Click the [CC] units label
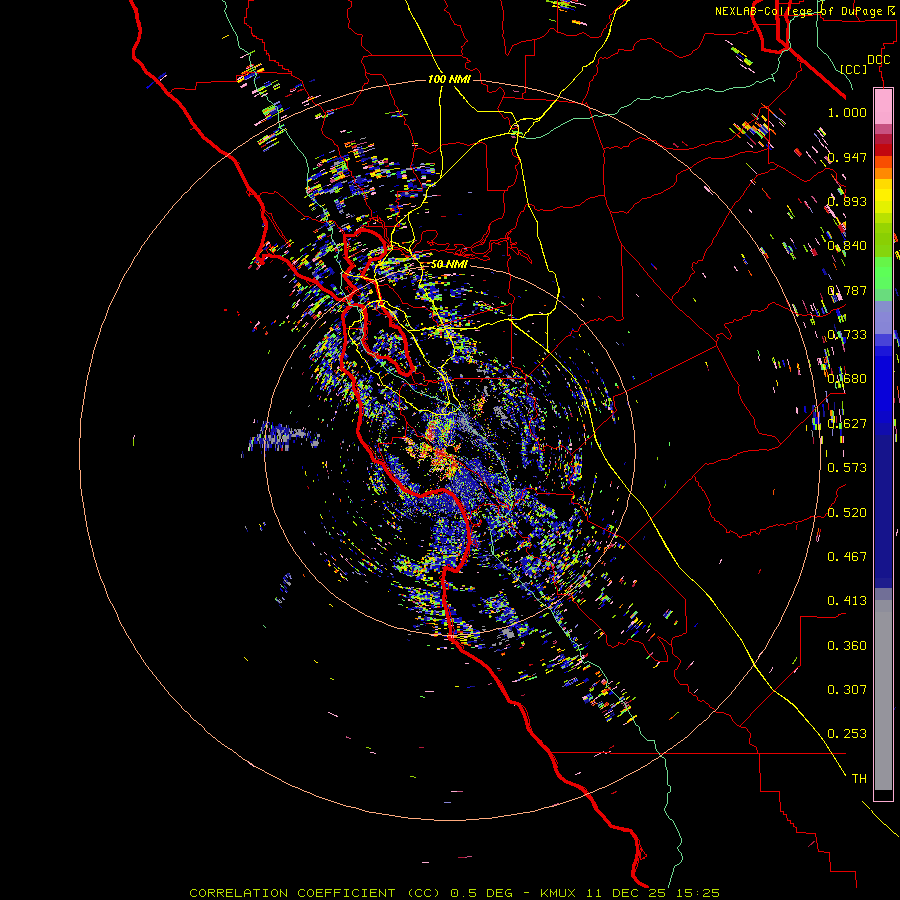900x900 pixels. [x=854, y=69]
